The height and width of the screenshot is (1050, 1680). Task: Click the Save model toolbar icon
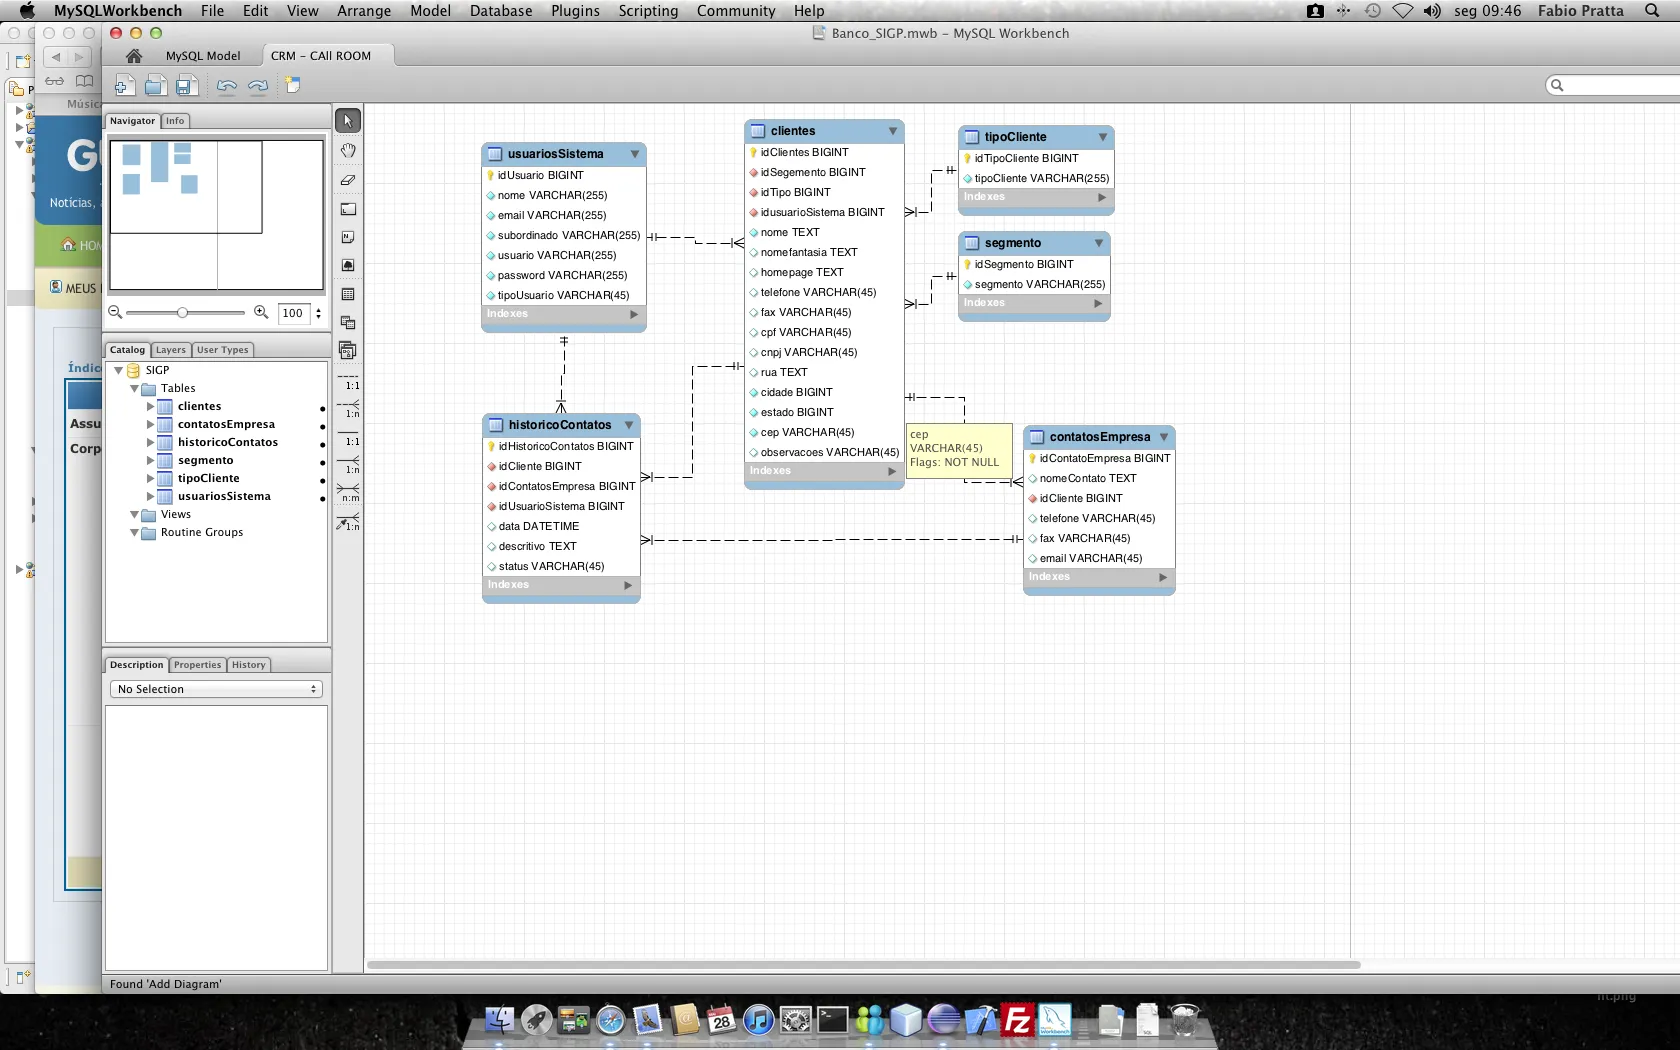click(185, 86)
